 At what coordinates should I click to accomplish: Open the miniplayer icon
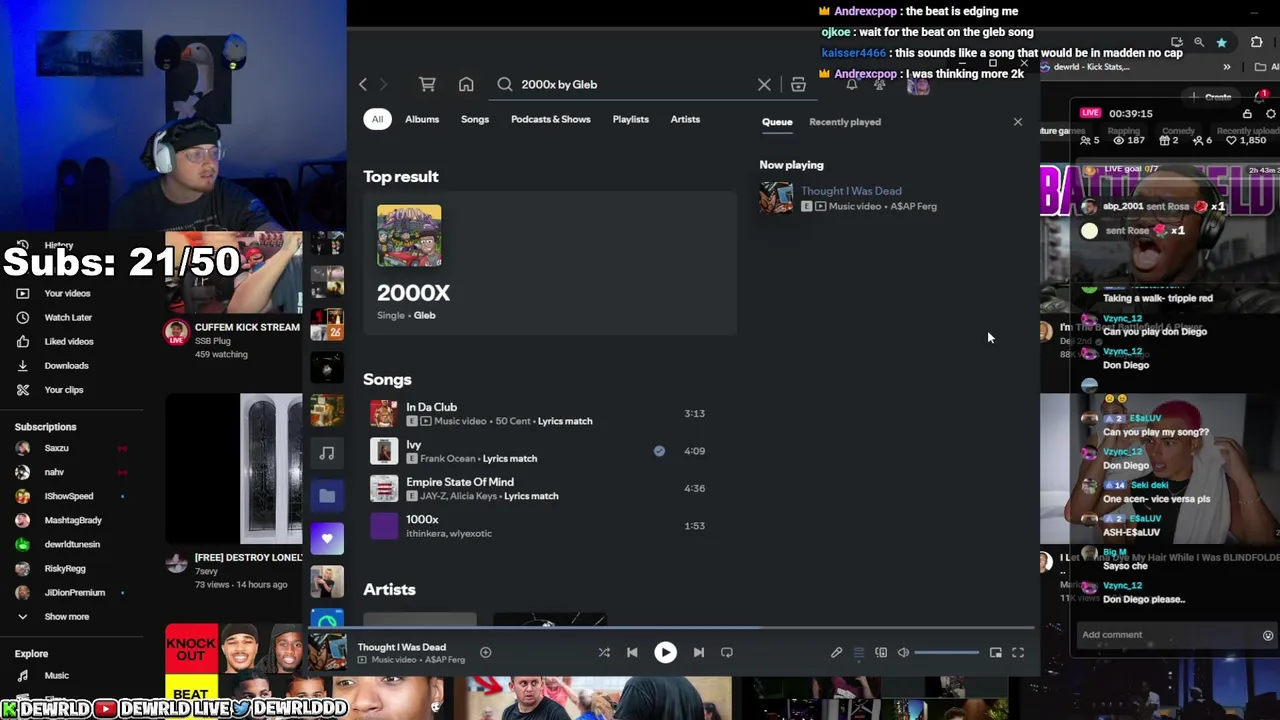click(996, 653)
